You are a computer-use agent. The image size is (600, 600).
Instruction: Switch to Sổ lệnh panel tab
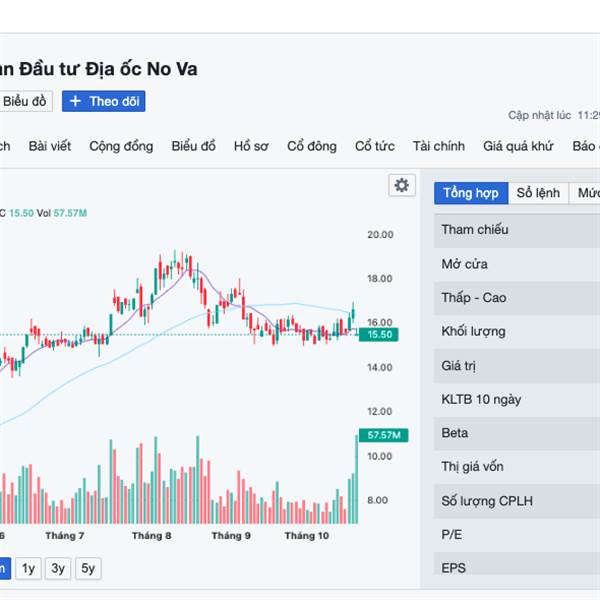[538, 193]
